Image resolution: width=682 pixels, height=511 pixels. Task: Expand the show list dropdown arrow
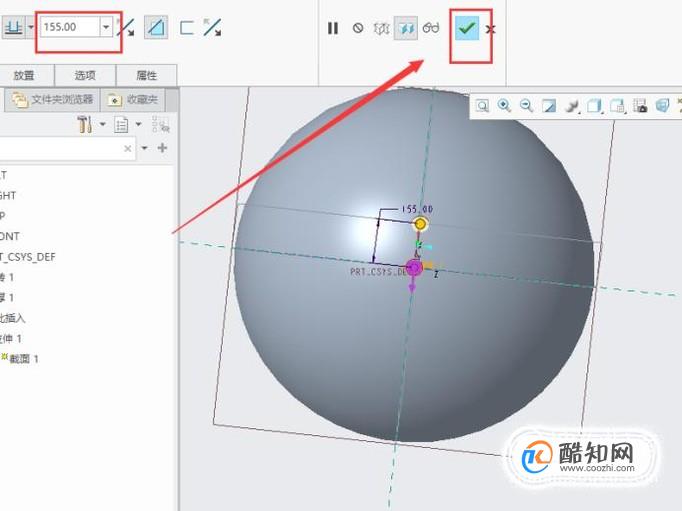(138, 124)
